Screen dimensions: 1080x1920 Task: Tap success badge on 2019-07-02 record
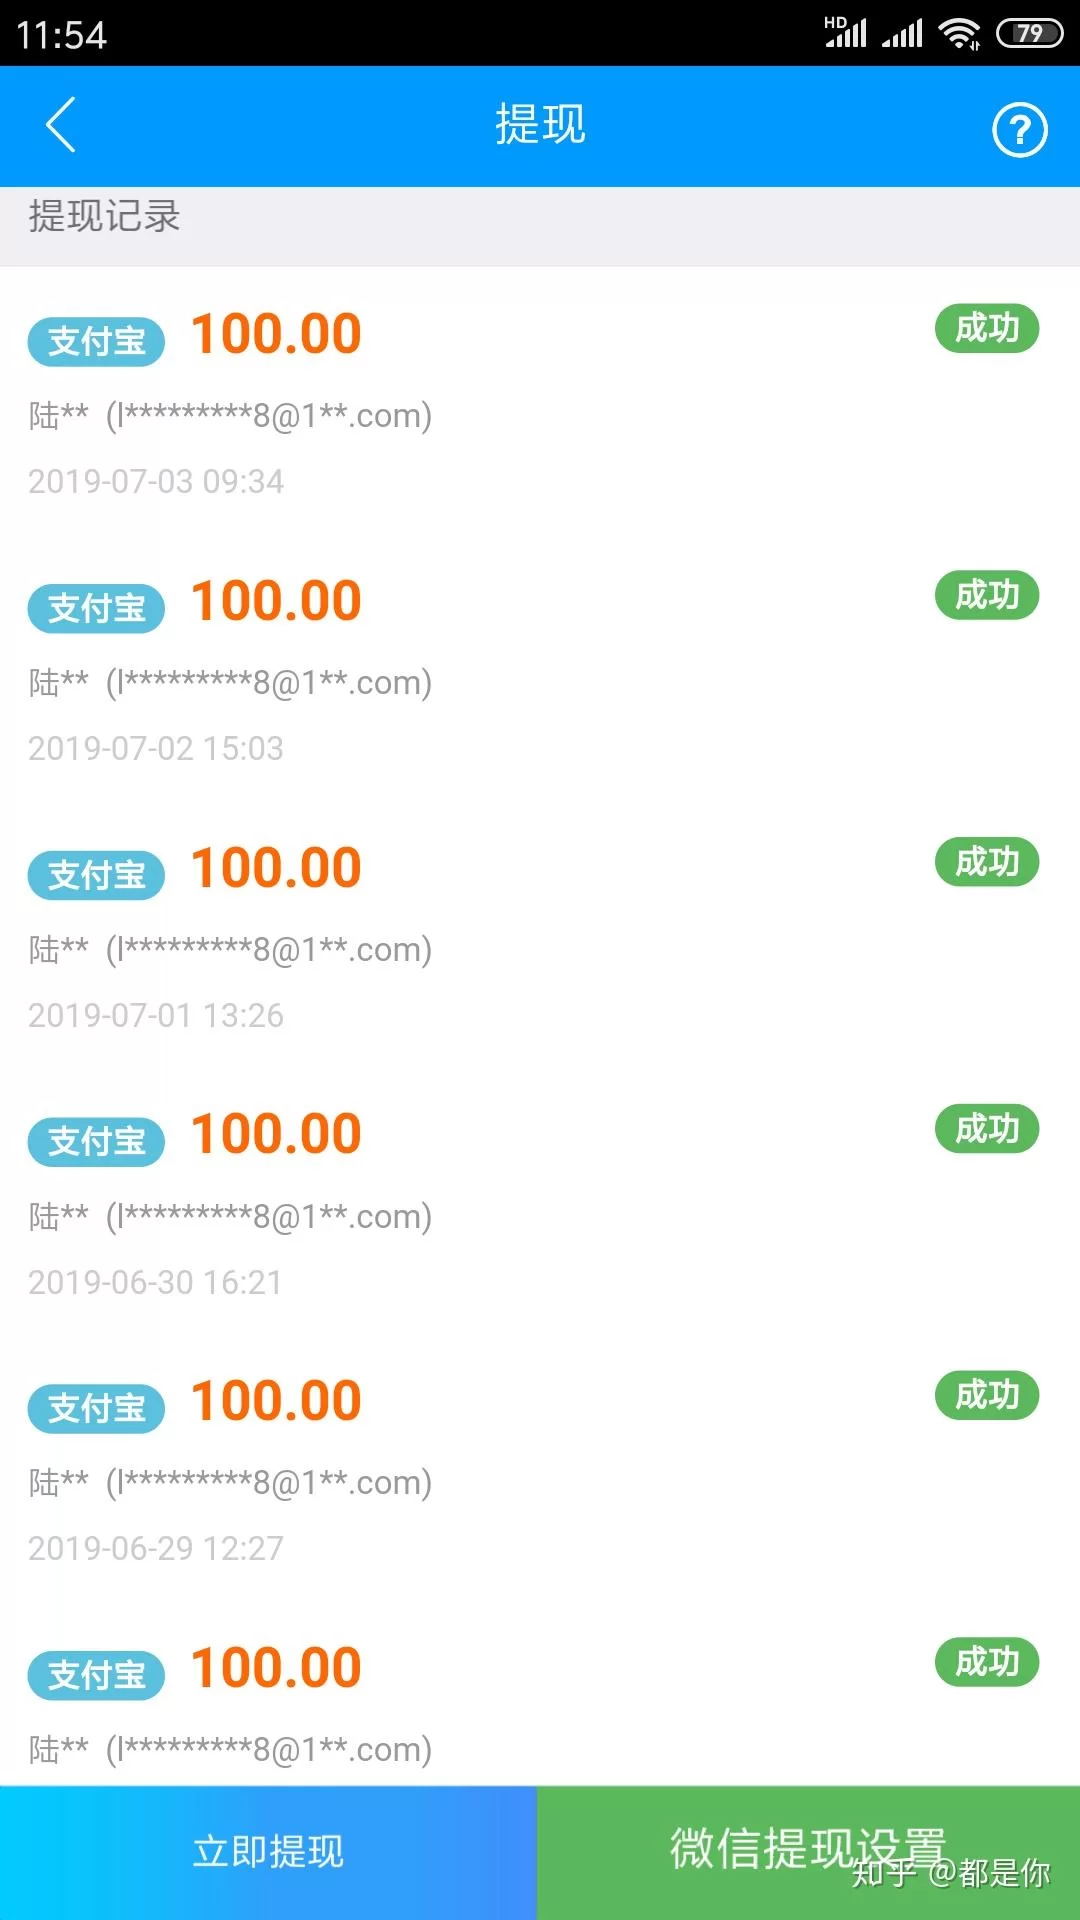tap(986, 595)
